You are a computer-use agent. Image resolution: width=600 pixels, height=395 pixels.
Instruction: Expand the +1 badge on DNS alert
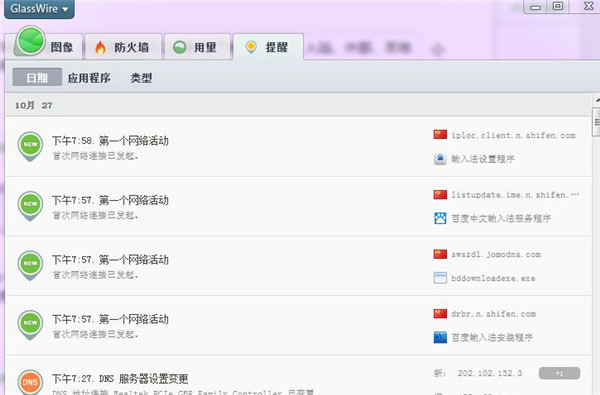coord(559,373)
